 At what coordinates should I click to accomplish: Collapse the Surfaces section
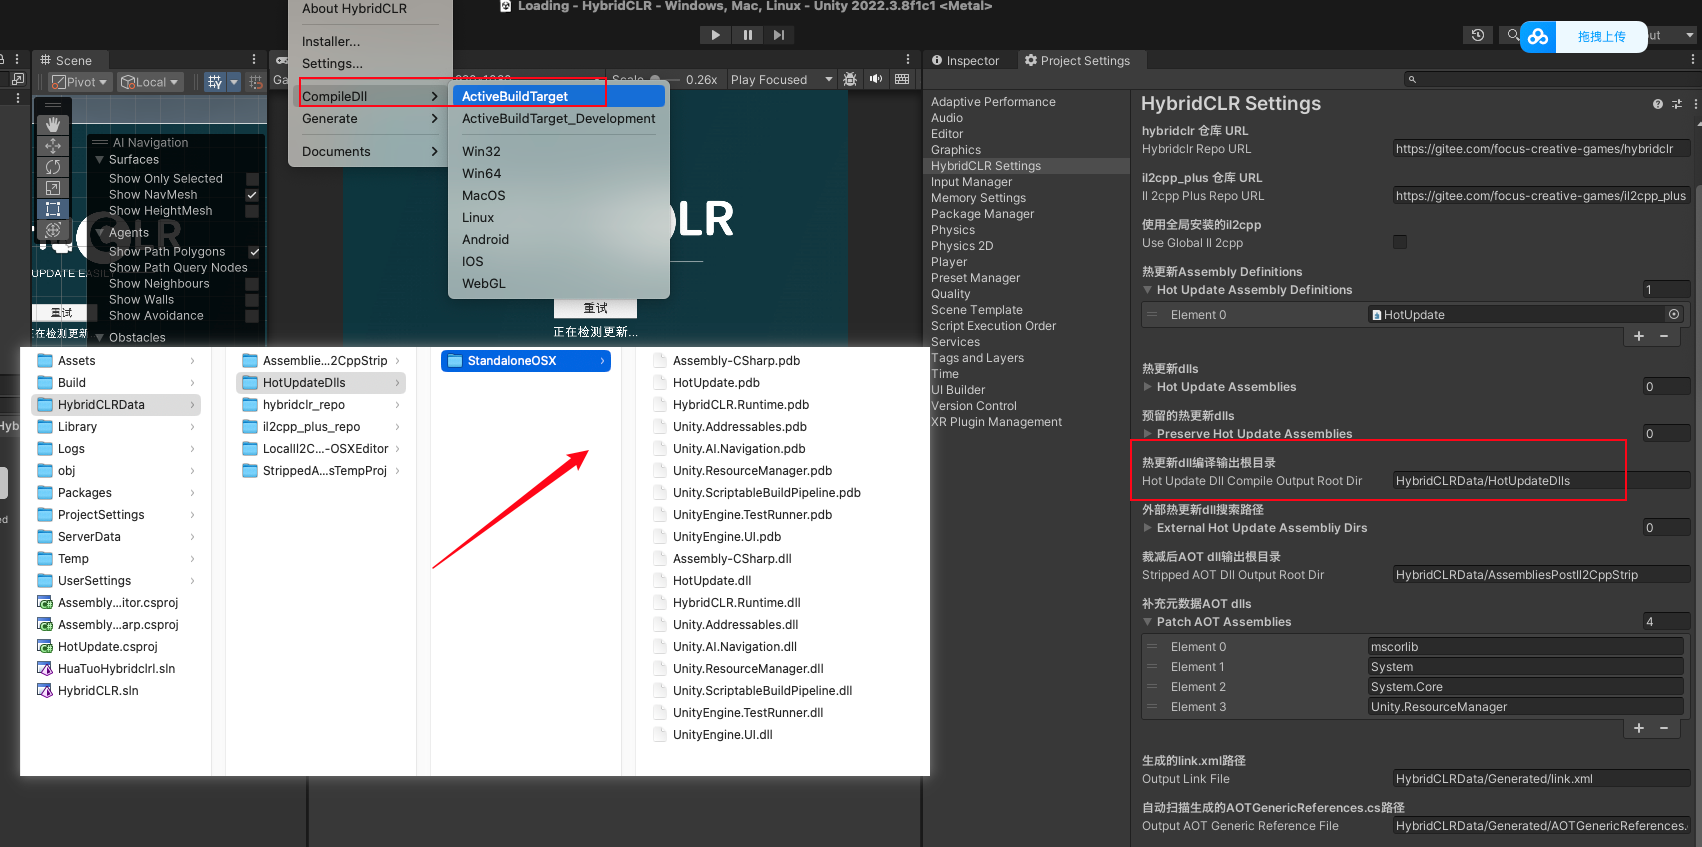(100, 160)
